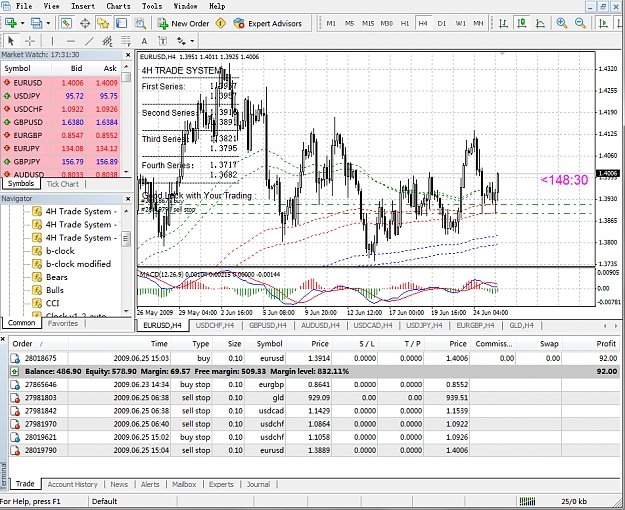Select the crosshair cursor tool
The image size is (625, 510).
point(30,41)
